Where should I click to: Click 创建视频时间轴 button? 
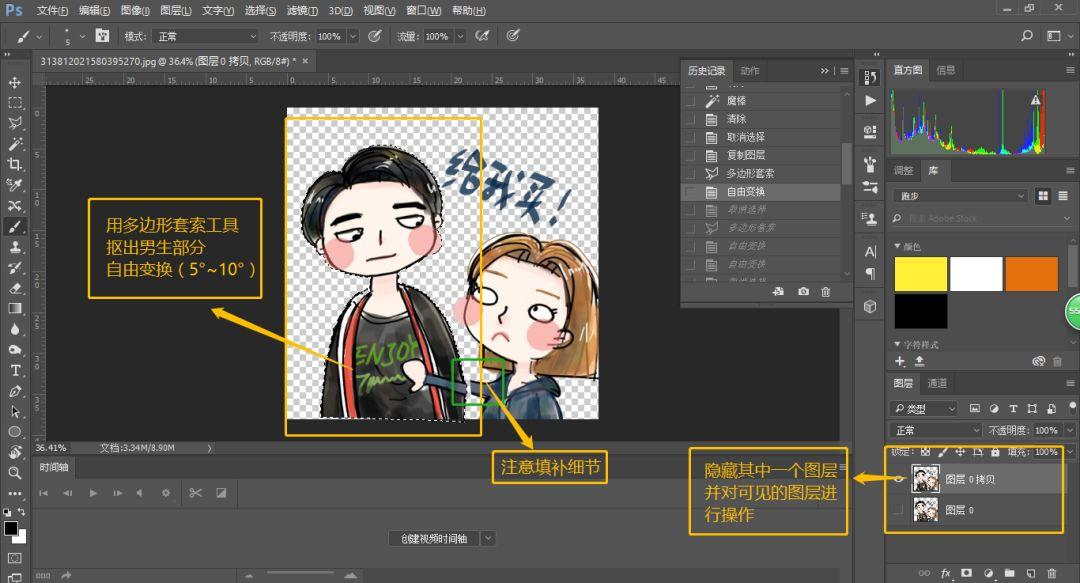[434, 538]
